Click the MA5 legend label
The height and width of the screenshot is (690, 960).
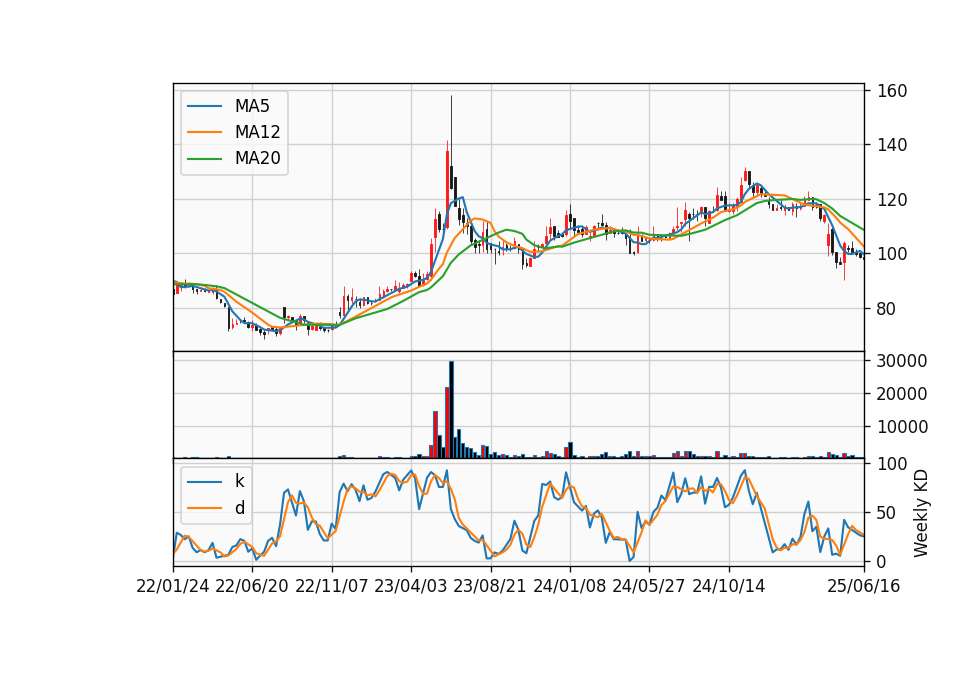(x=252, y=106)
